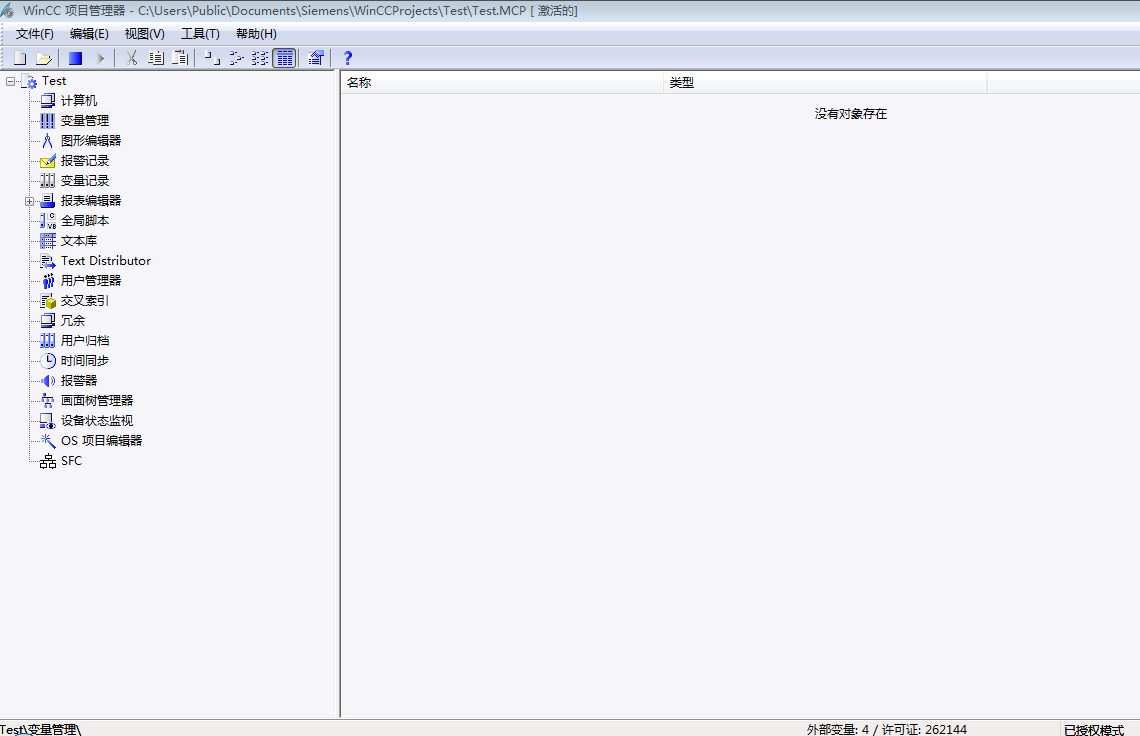Select 画面树管理器 tree label

(x=97, y=401)
